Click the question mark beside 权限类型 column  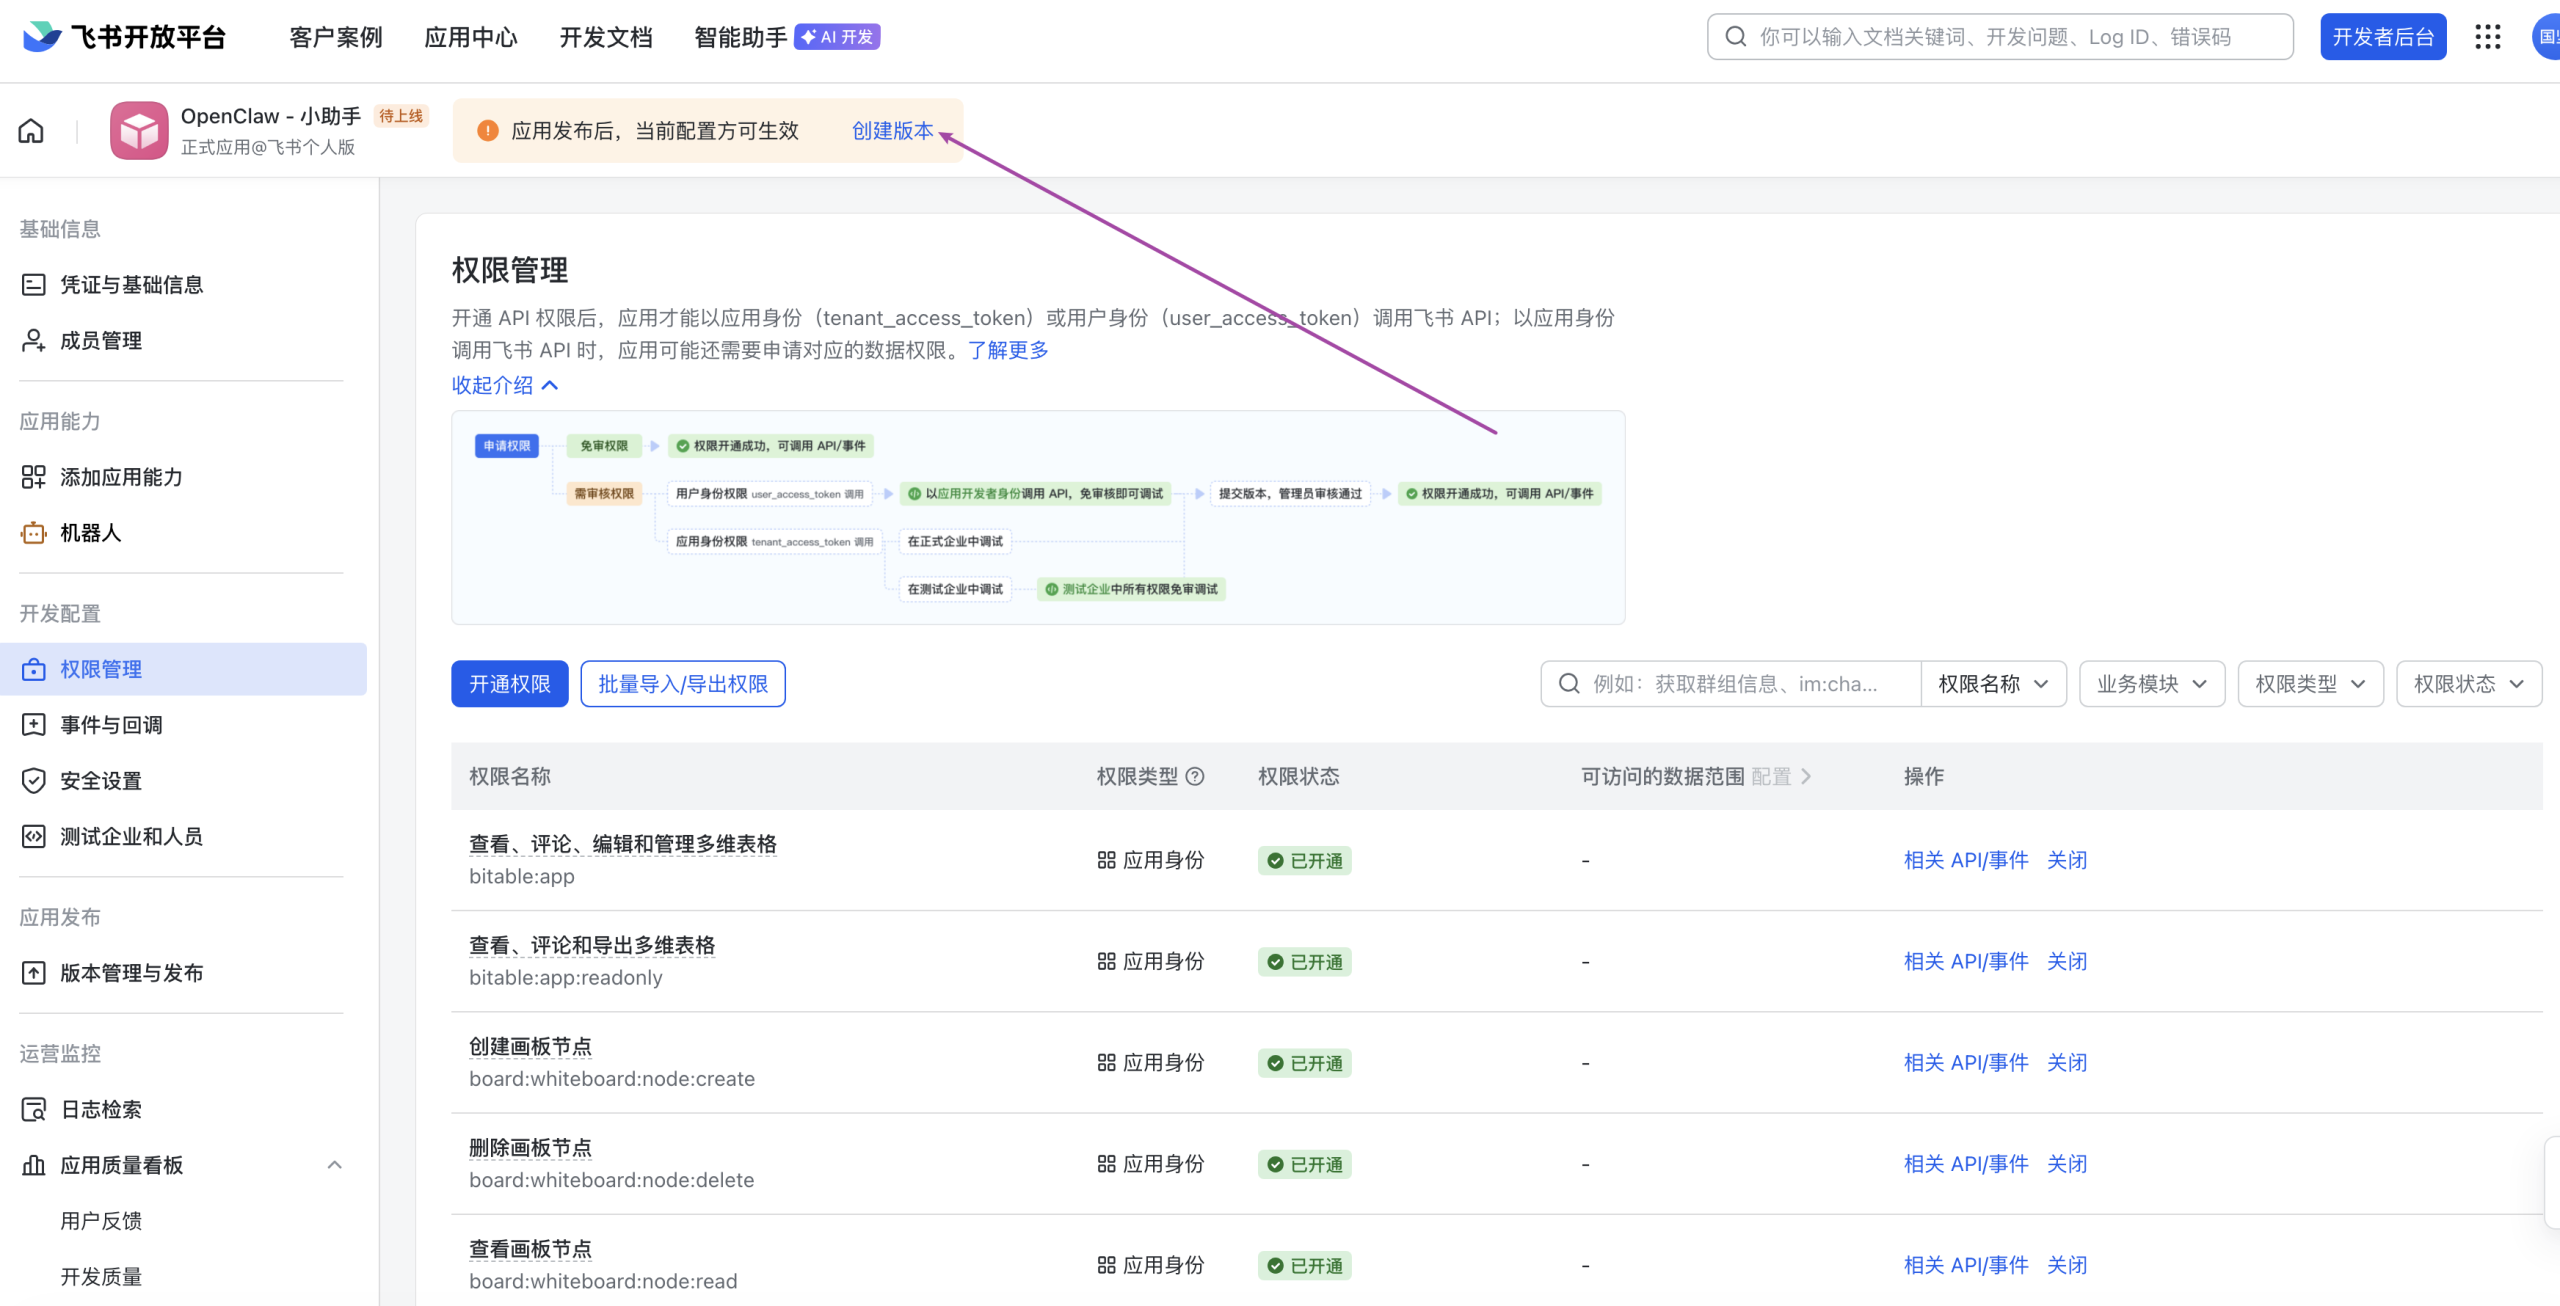[1197, 776]
